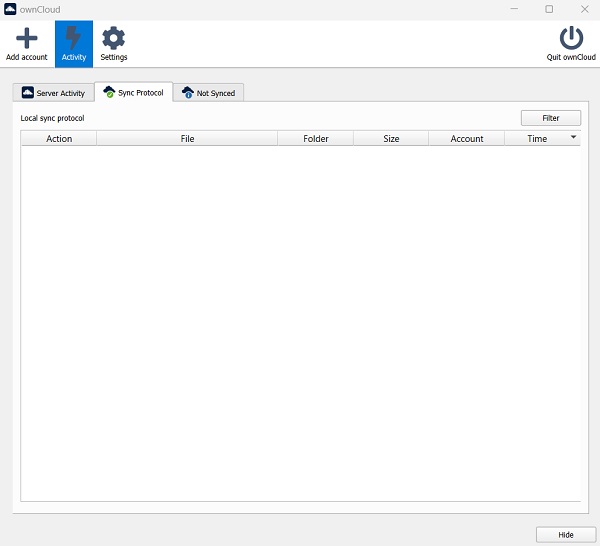The width and height of the screenshot is (600, 546).
Task: Quit ownCloud with the power icon
Action: [571, 38]
